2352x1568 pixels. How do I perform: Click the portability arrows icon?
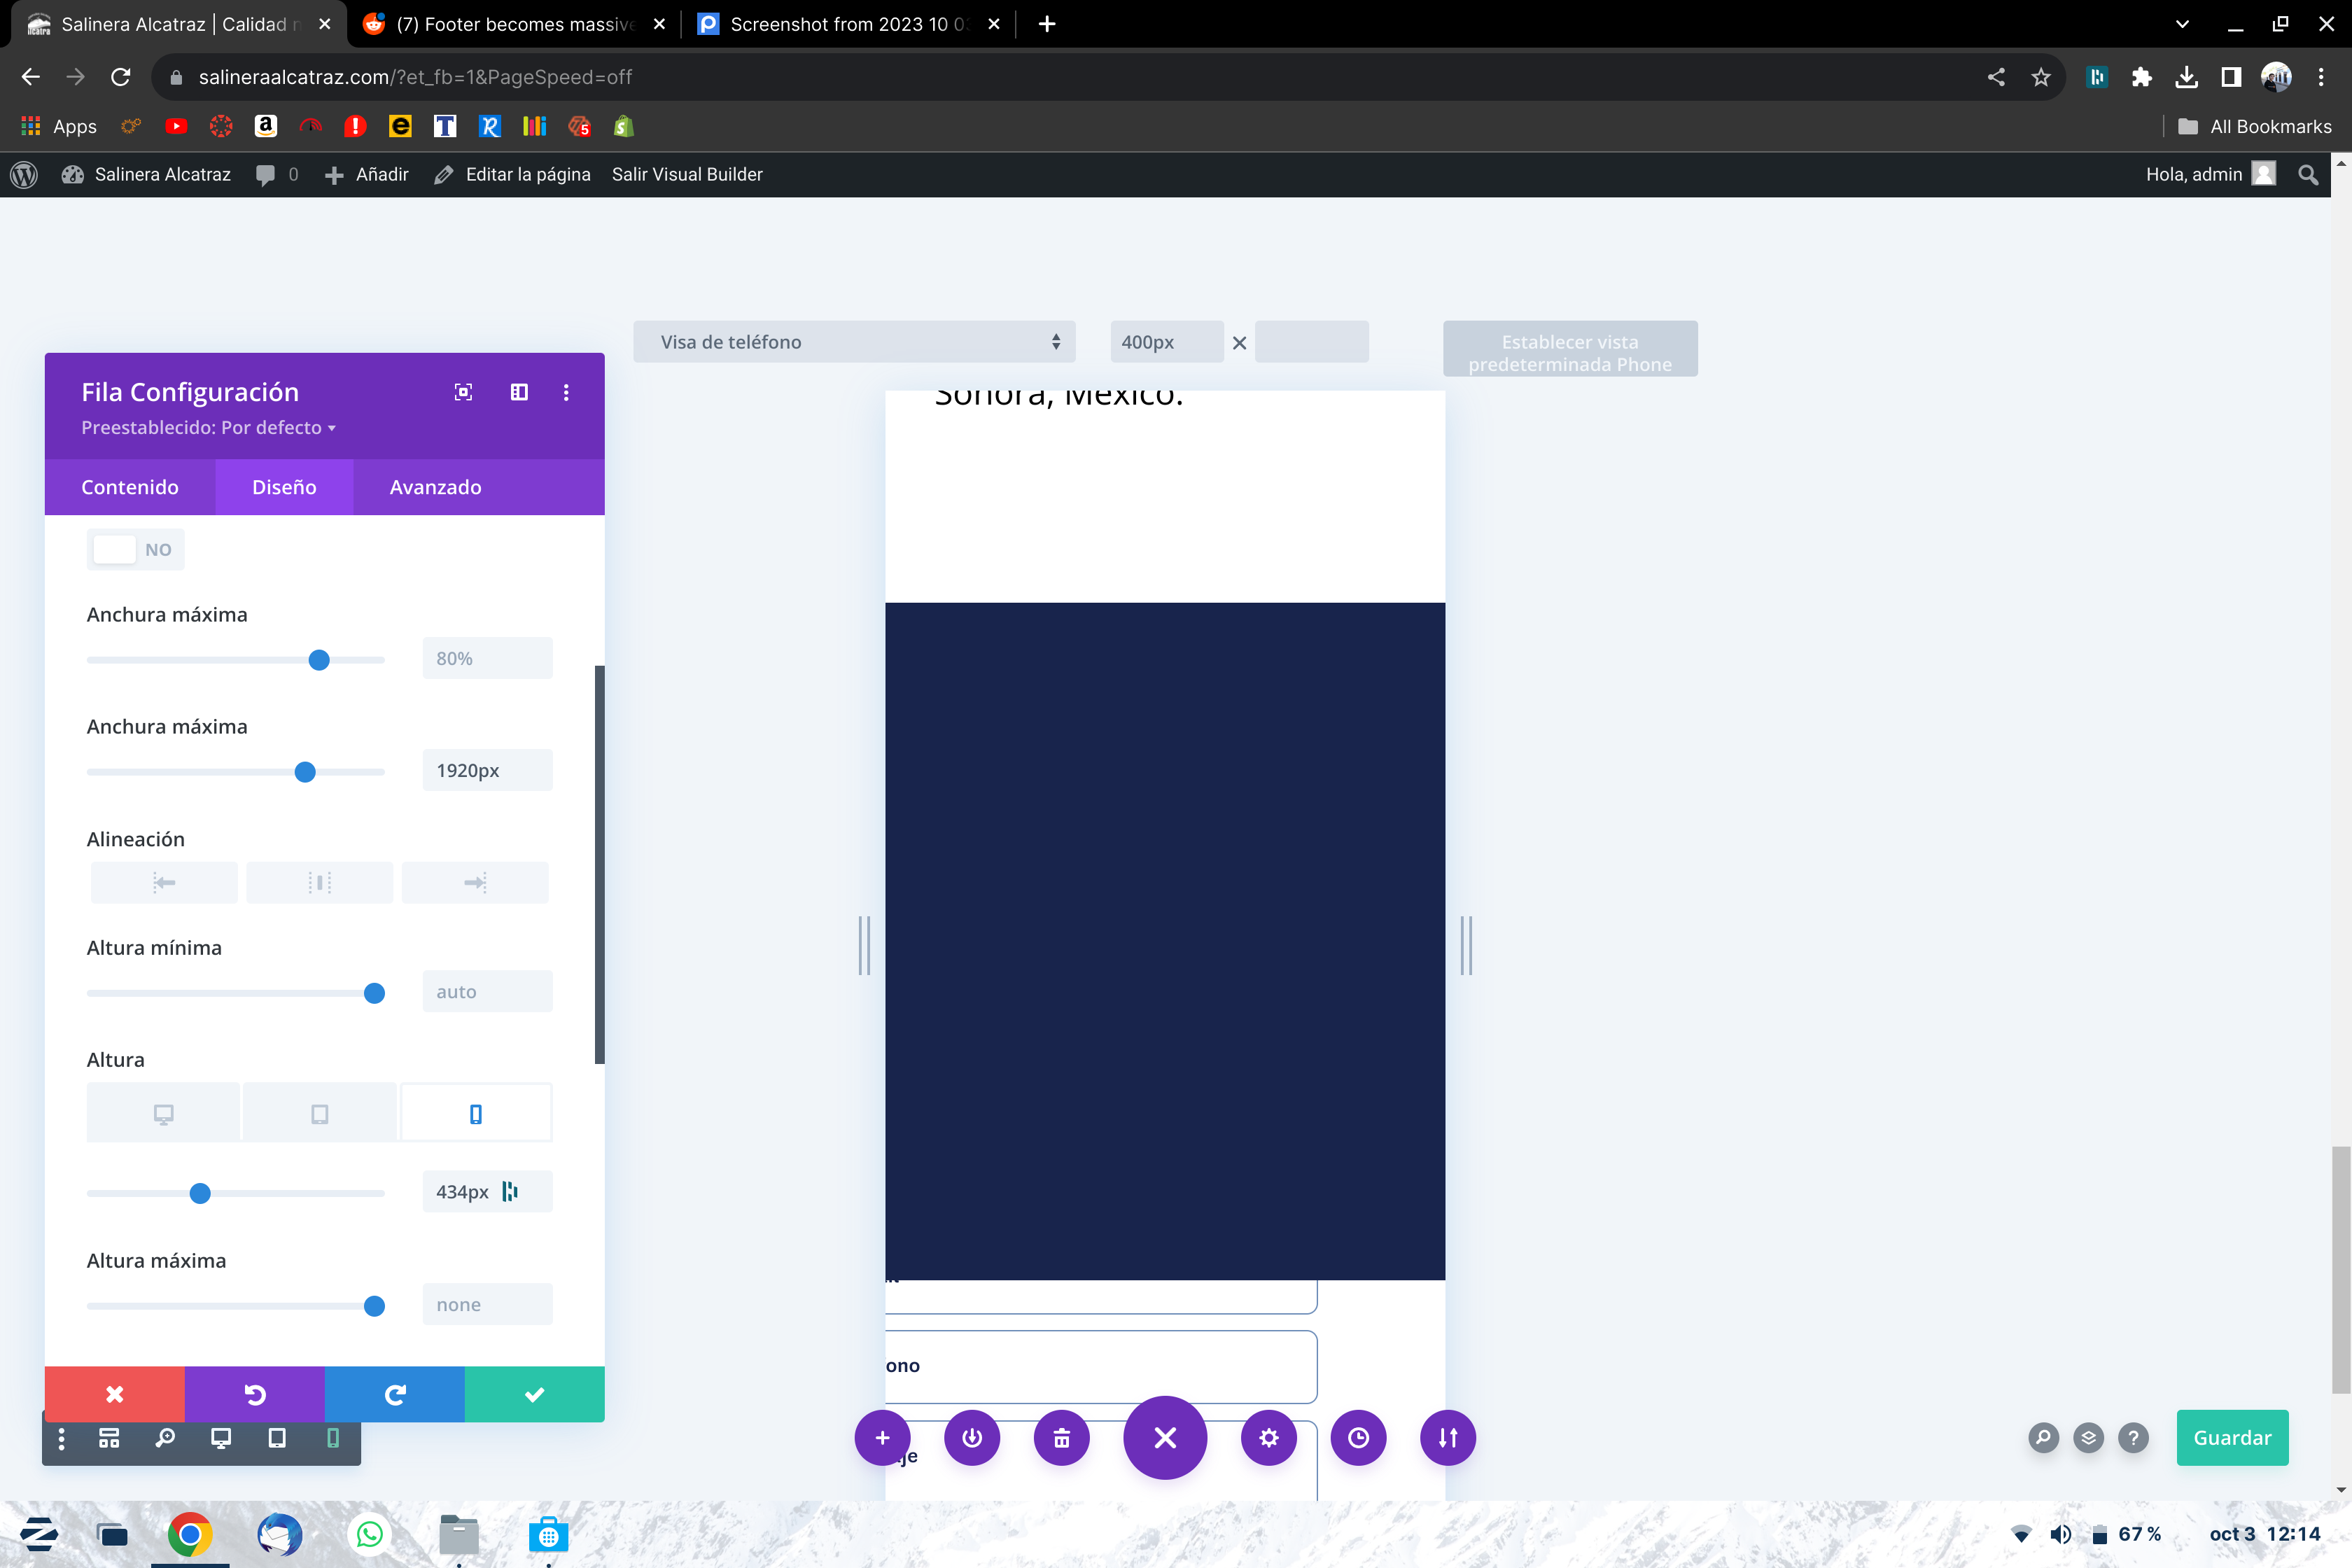1447,1437
